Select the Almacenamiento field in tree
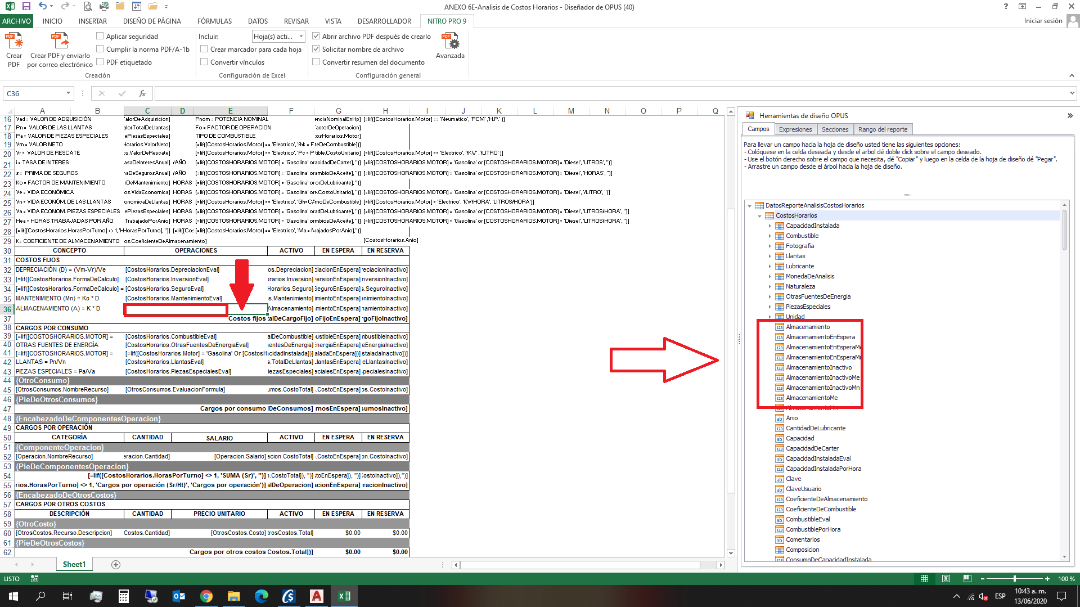Screen dimensions: 1080x607 pyautogui.click(x=805, y=326)
